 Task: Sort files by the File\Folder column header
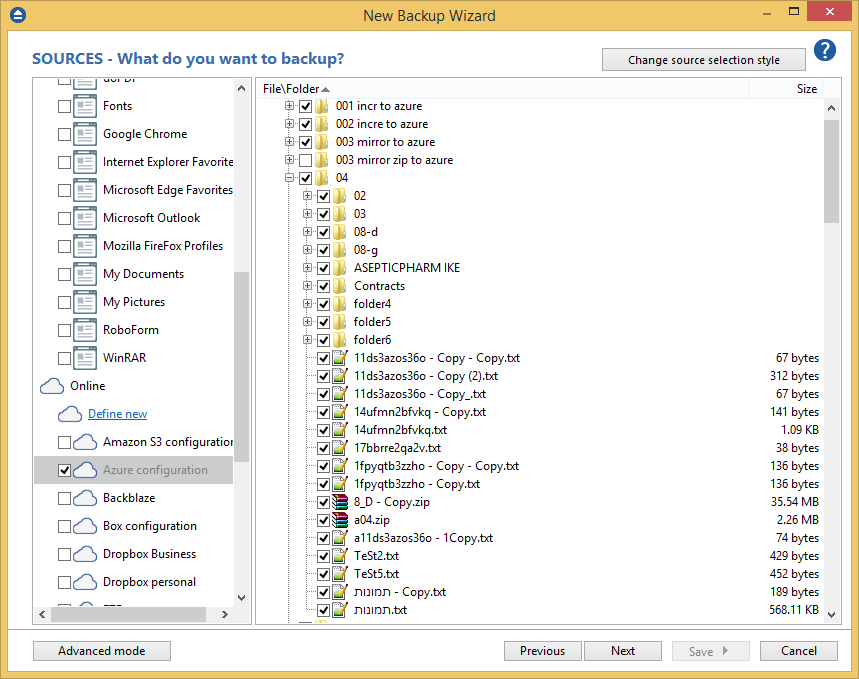coord(290,88)
